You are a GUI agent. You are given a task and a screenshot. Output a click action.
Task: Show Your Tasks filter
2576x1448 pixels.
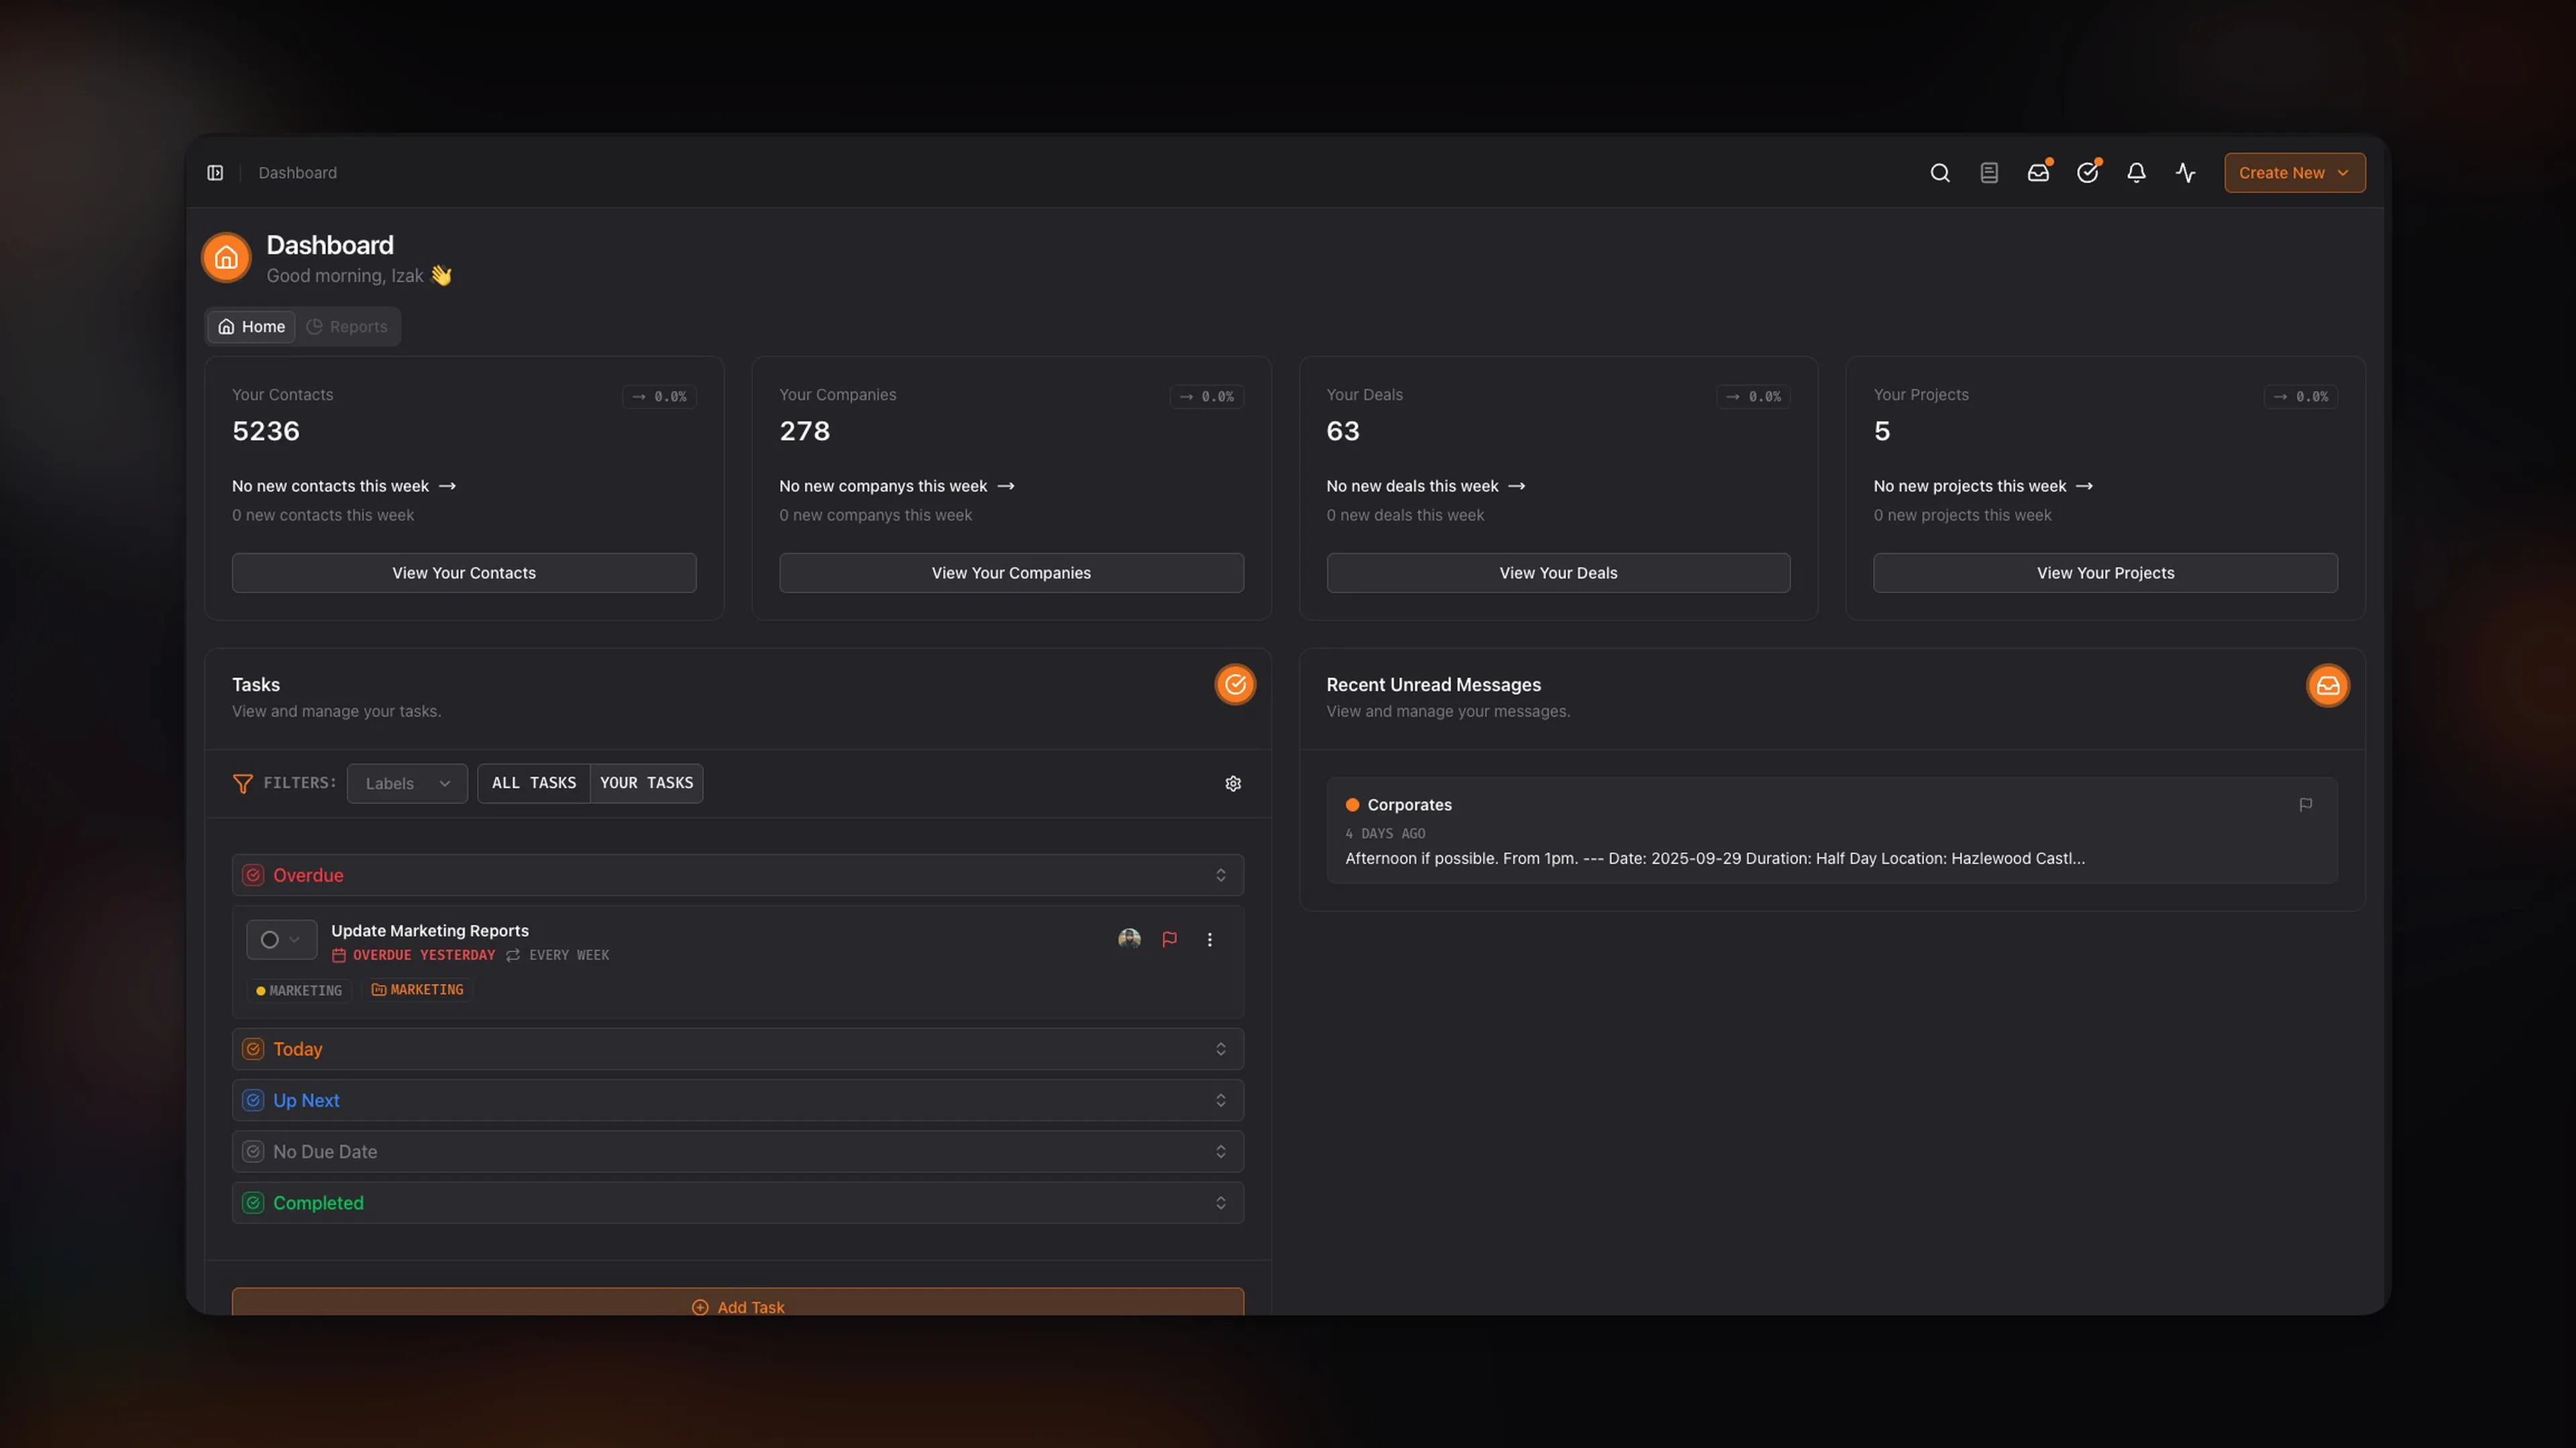point(646,783)
